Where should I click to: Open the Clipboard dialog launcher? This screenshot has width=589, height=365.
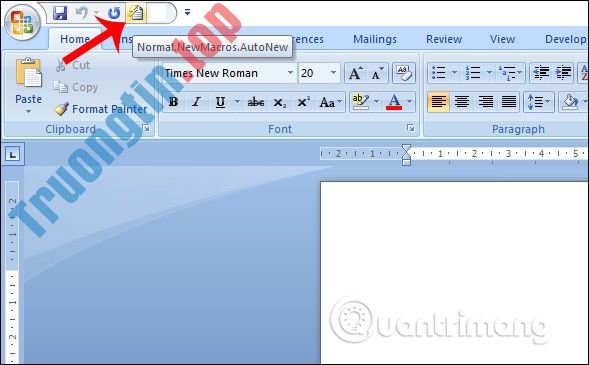click(146, 129)
